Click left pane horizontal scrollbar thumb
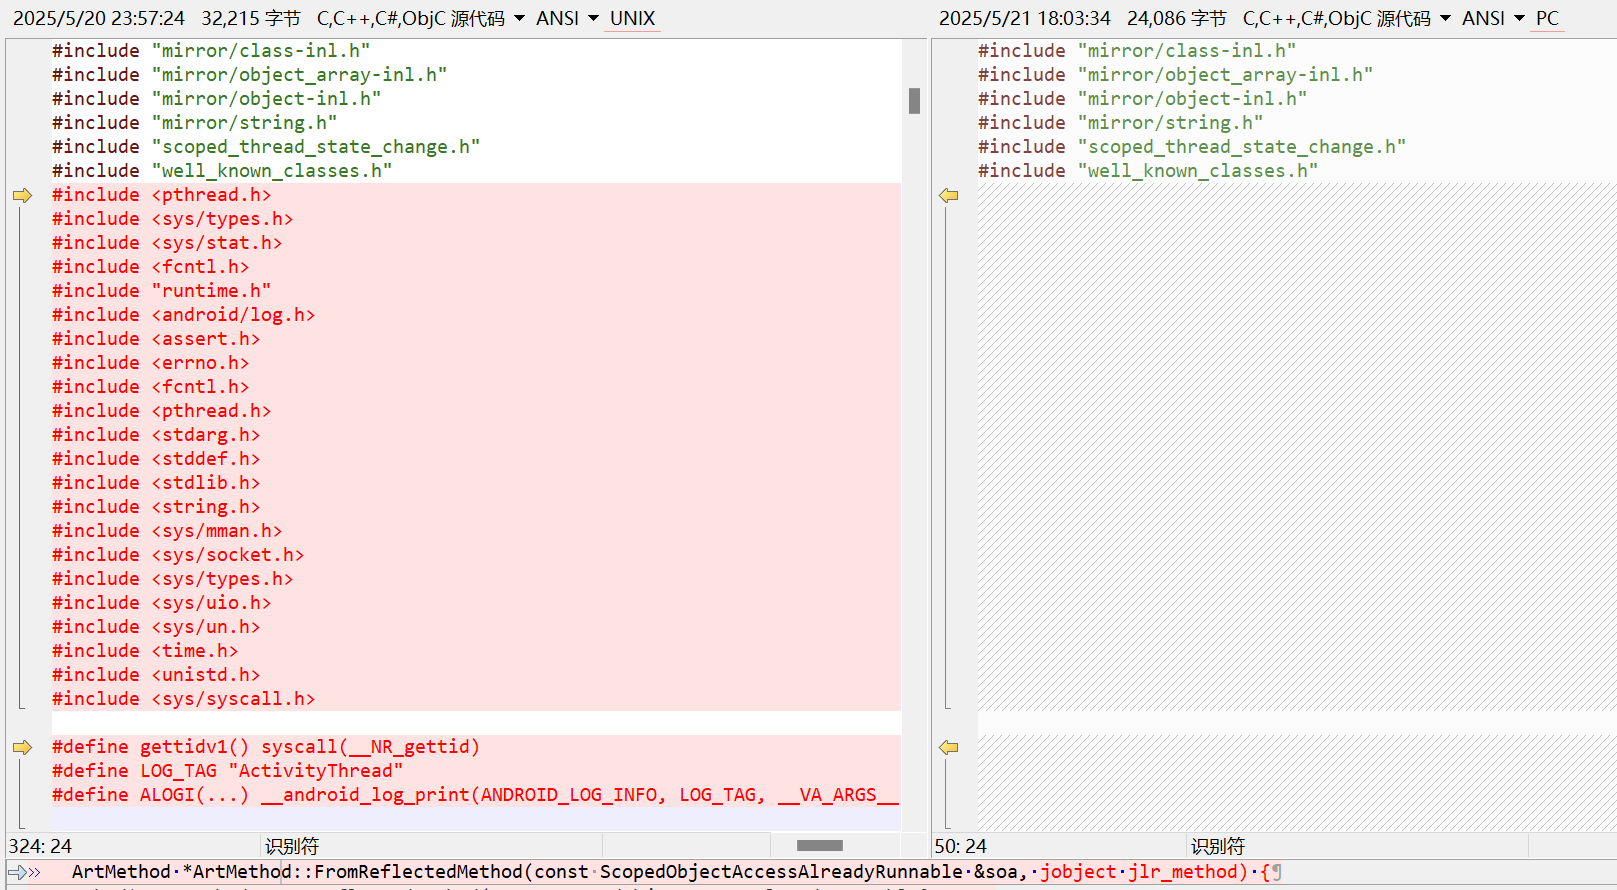This screenshot has width=1617, height=890. pos(820,846)
